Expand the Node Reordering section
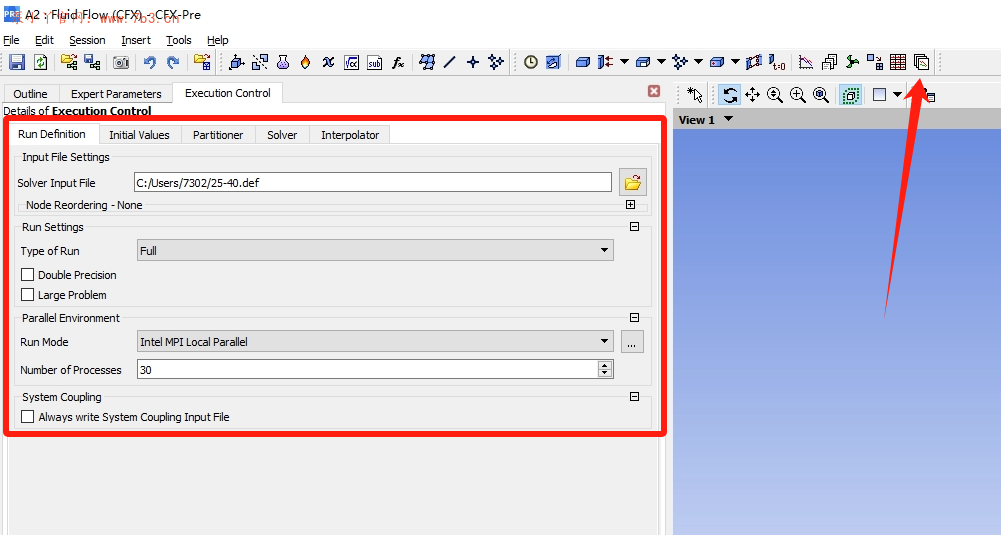This screenshot has width=1001, height=535. click(x=630, y=205)
